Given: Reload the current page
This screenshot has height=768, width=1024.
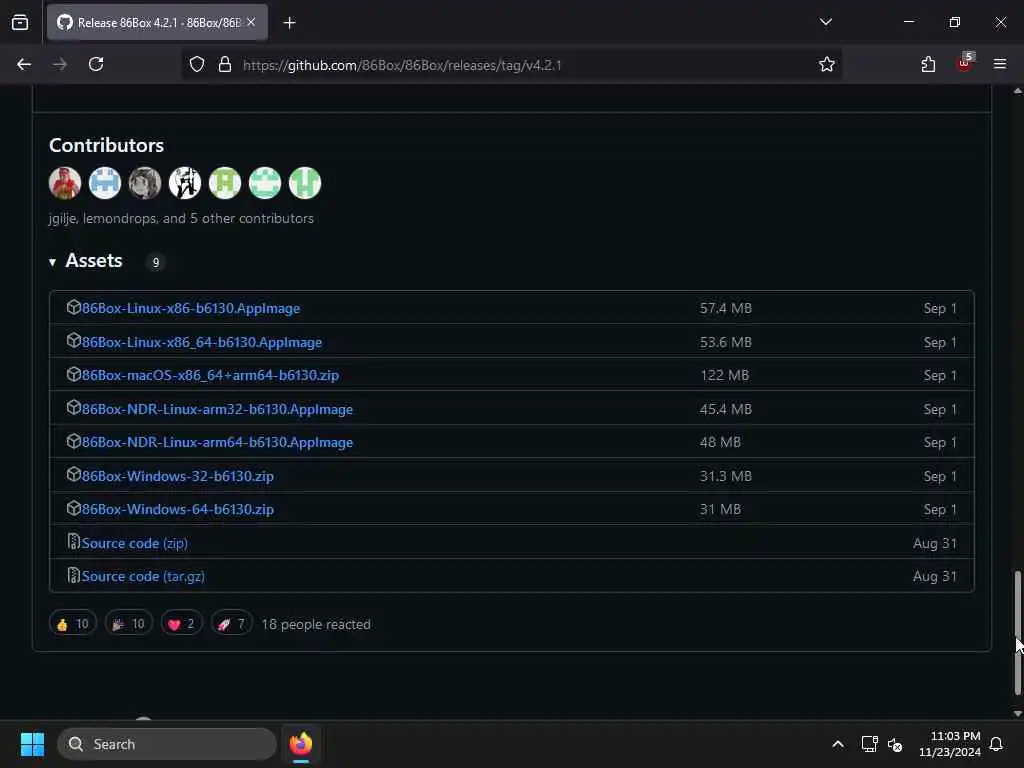Looking at the screenshot, I should tap(96, 64).
